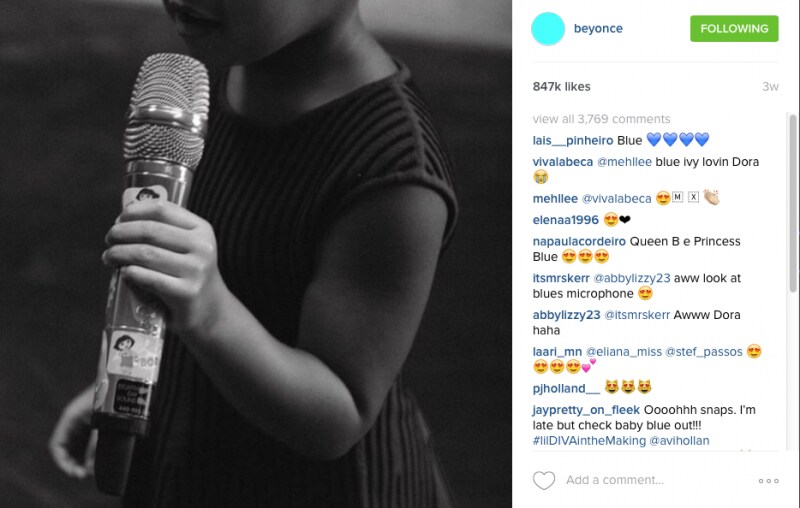Open lais__pinheiro commenter profile

click(573, 141)
